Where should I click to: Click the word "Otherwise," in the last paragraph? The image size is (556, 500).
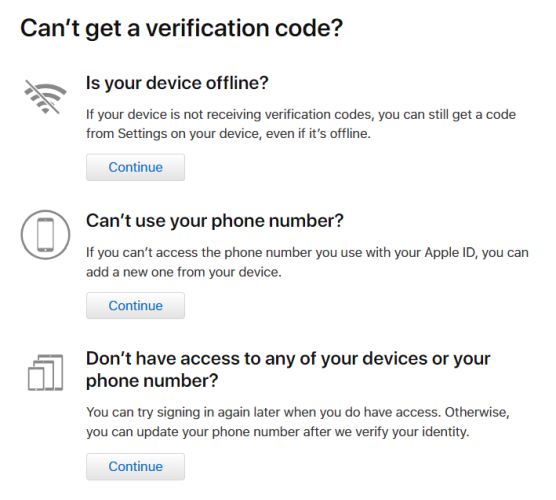(x=477, y=412)
